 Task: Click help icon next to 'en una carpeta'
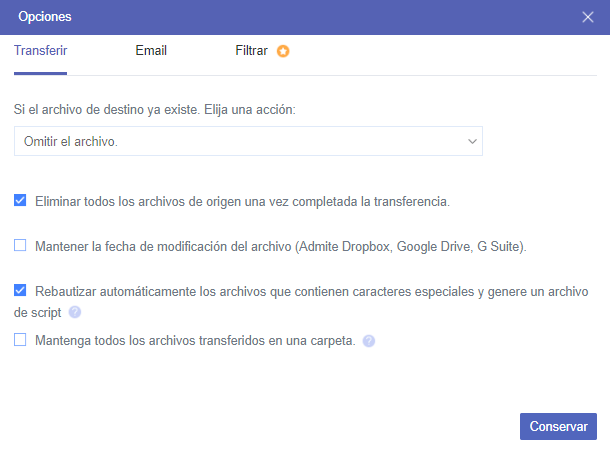click(369, 341)
